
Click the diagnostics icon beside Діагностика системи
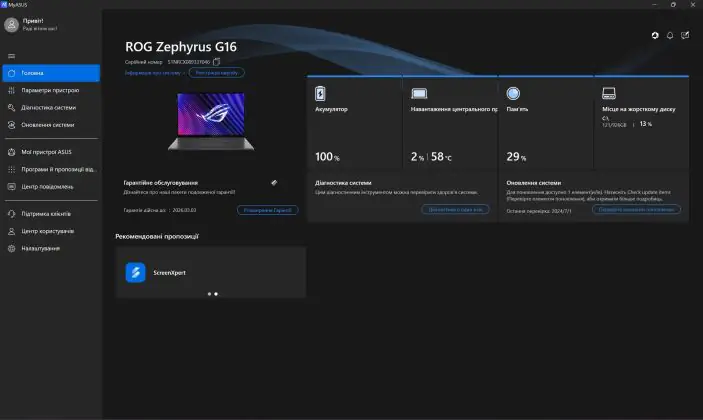click(x=12, y=108)
